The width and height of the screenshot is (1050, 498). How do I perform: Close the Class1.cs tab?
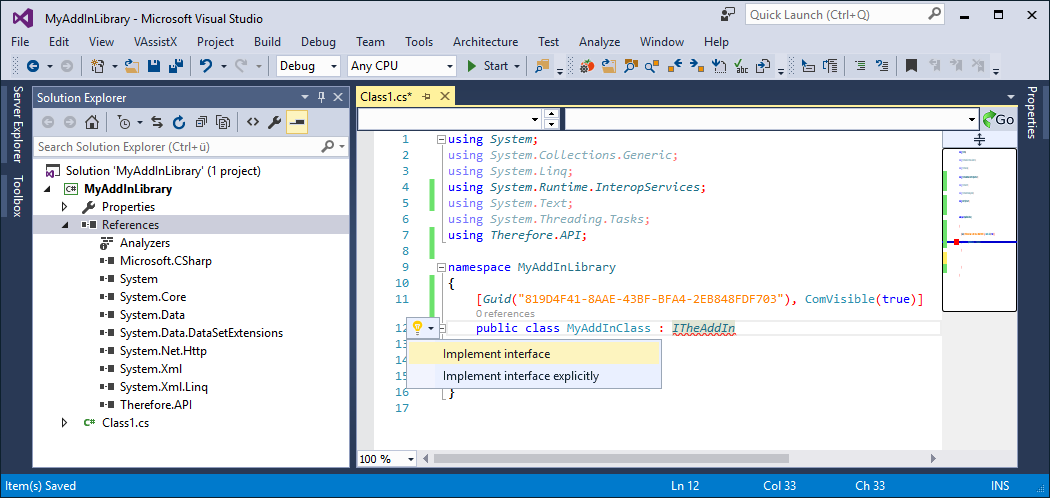[x=444, y=97]
